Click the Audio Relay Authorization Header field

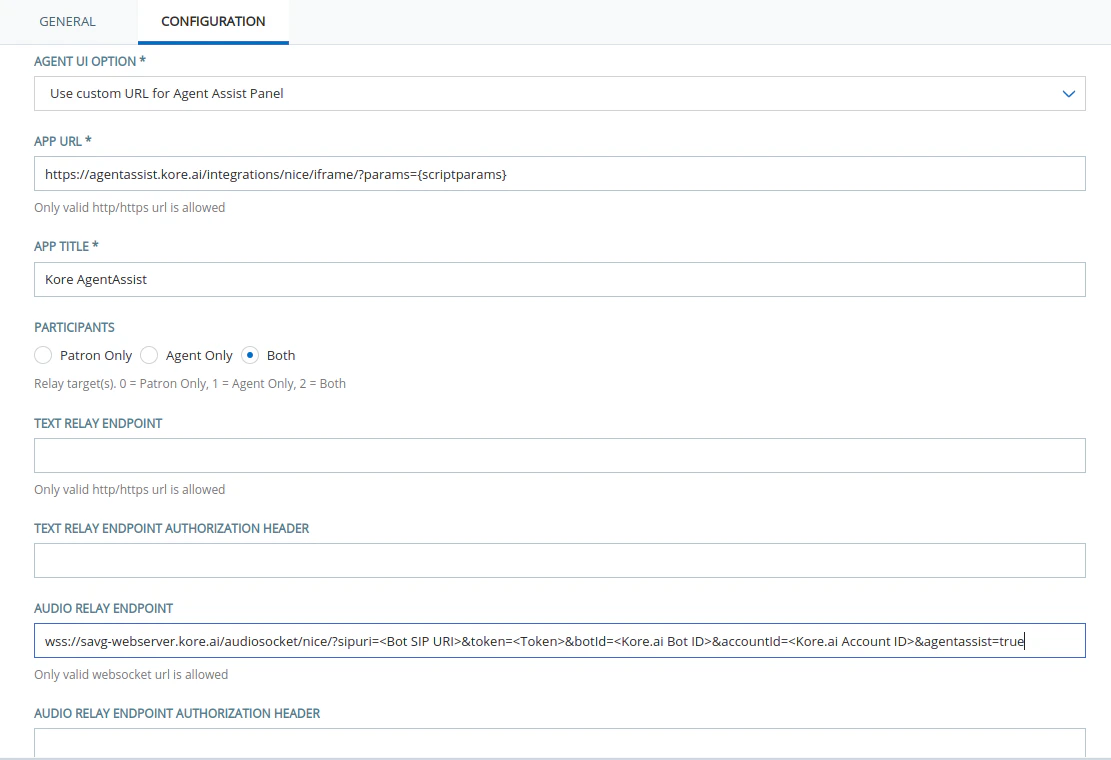tap(560, 745)
